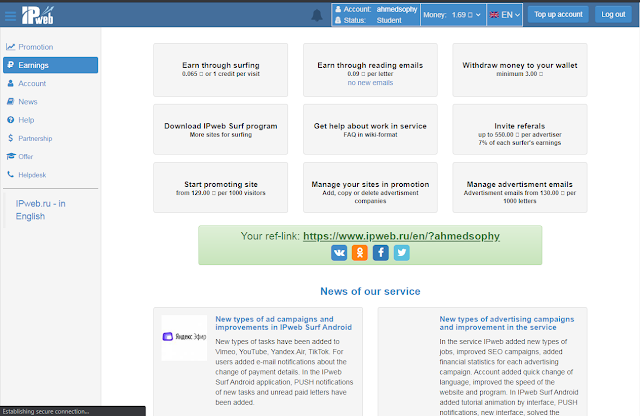This screenshot has height=416, width=640.
Task: Click the 'no new emails' text
Action: pyautogui.click(x=370, y=82)
